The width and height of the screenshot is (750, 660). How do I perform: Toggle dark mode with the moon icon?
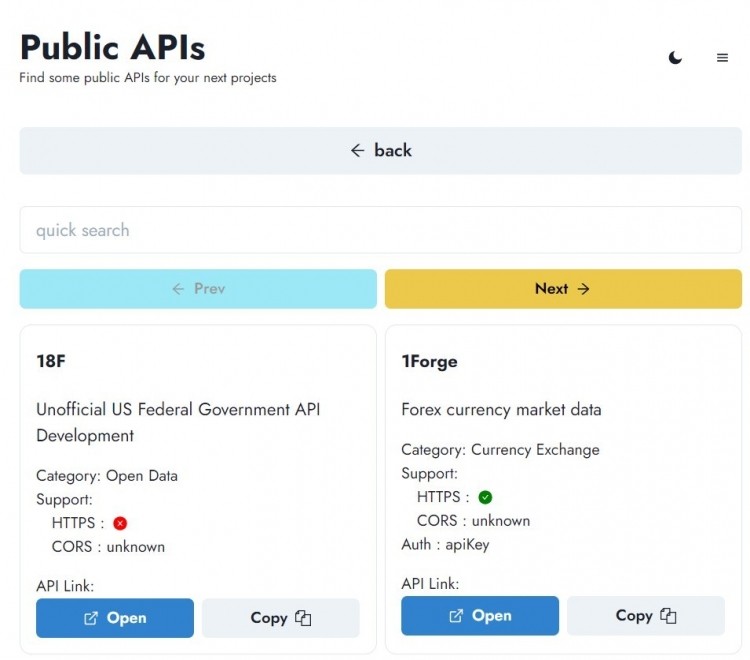pos(675,58)
